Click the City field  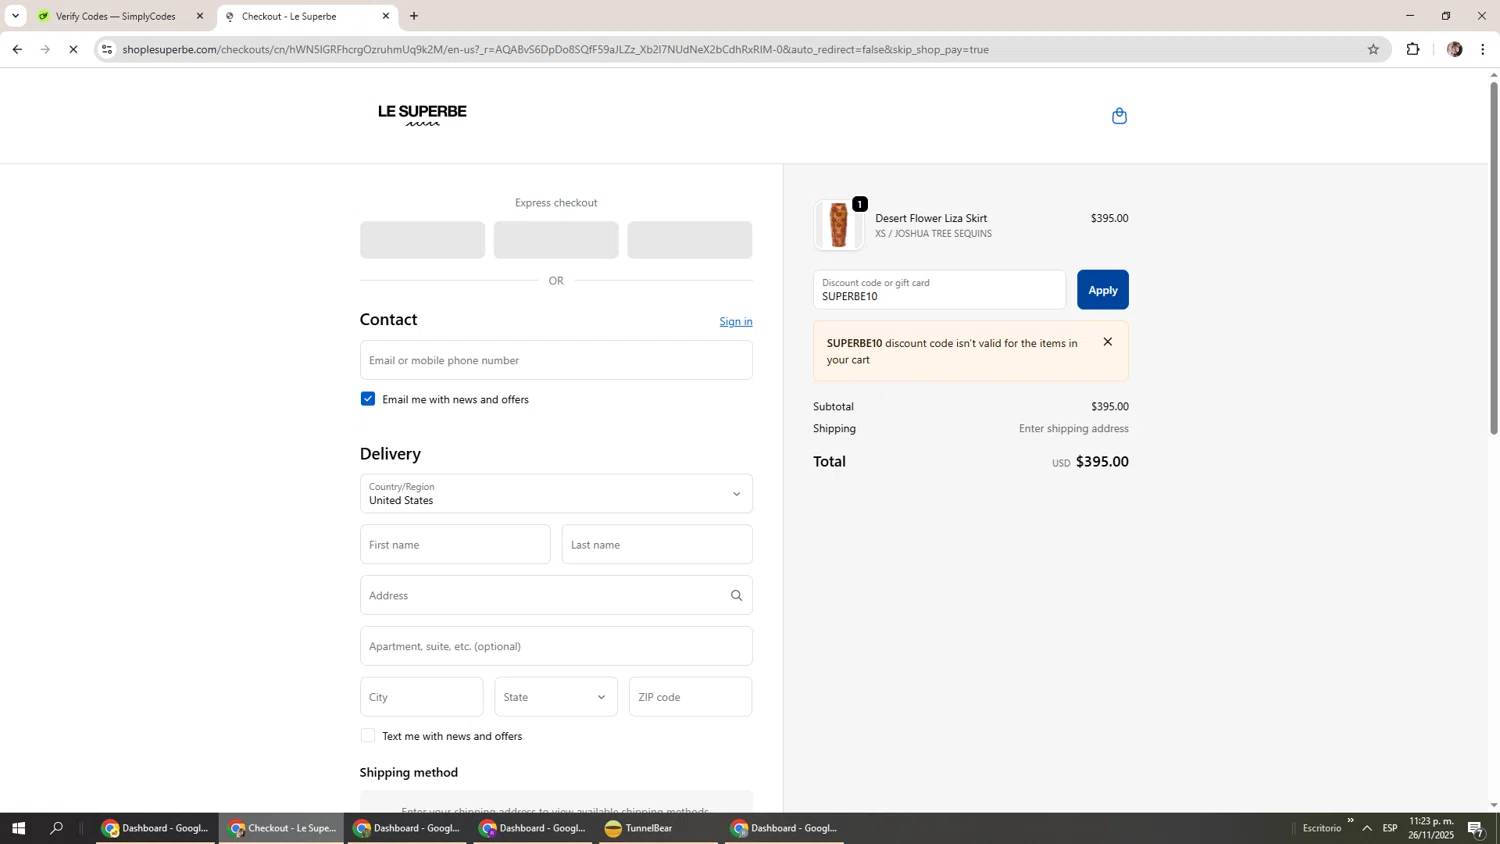421,697
